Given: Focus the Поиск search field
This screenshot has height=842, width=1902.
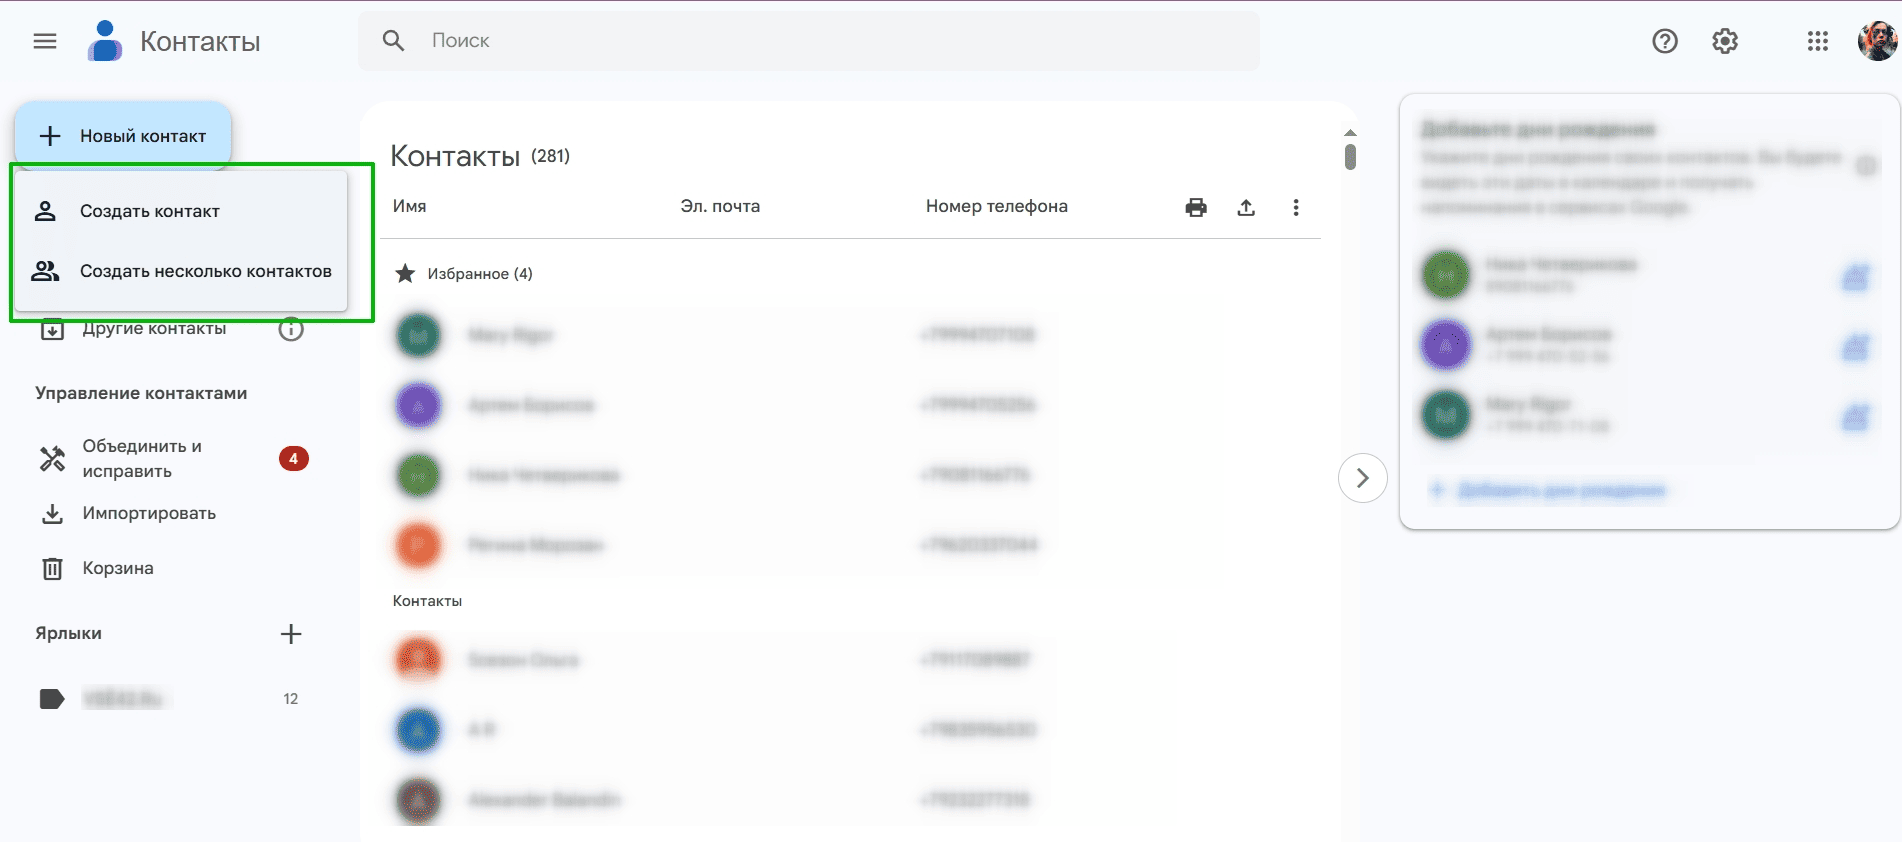Looking at the screenshot, I should tap(809, 41).
